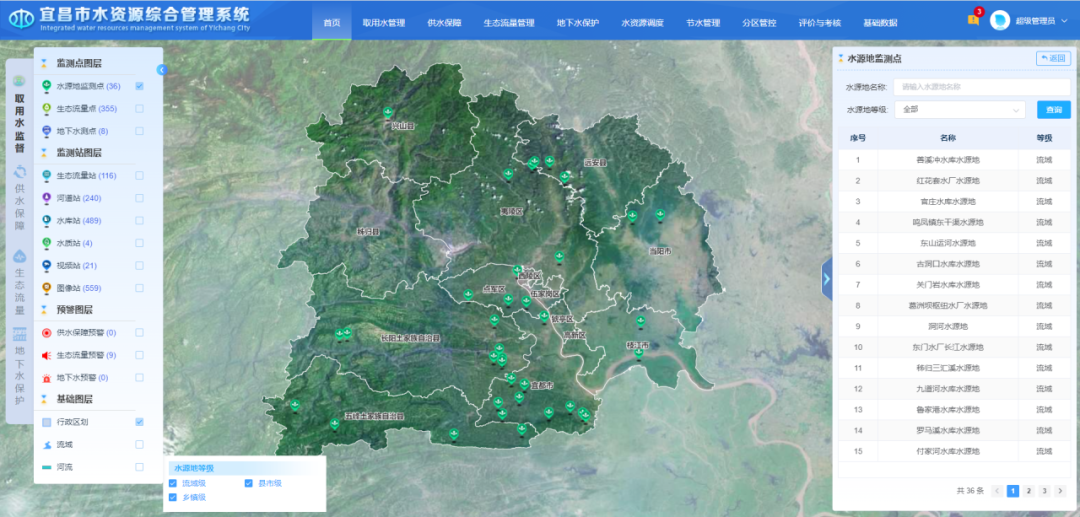Toggle the 行政区划 base layer checkbox
Screen dimensions: 1080x517
click(139, 422)
